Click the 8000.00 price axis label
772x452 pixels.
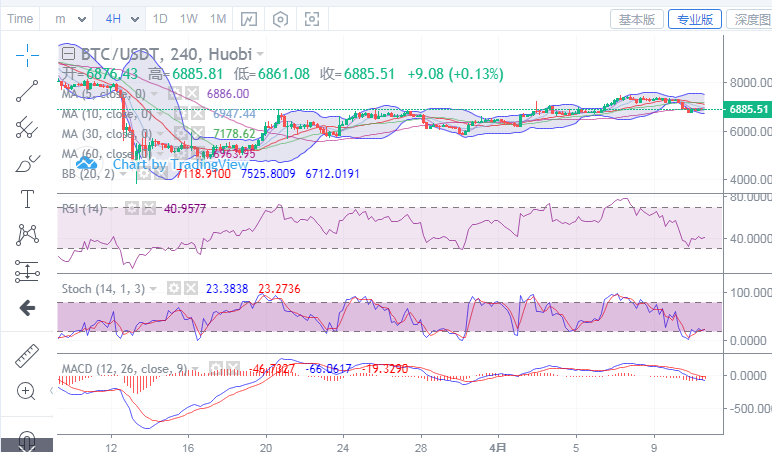[x=750, y=83]
